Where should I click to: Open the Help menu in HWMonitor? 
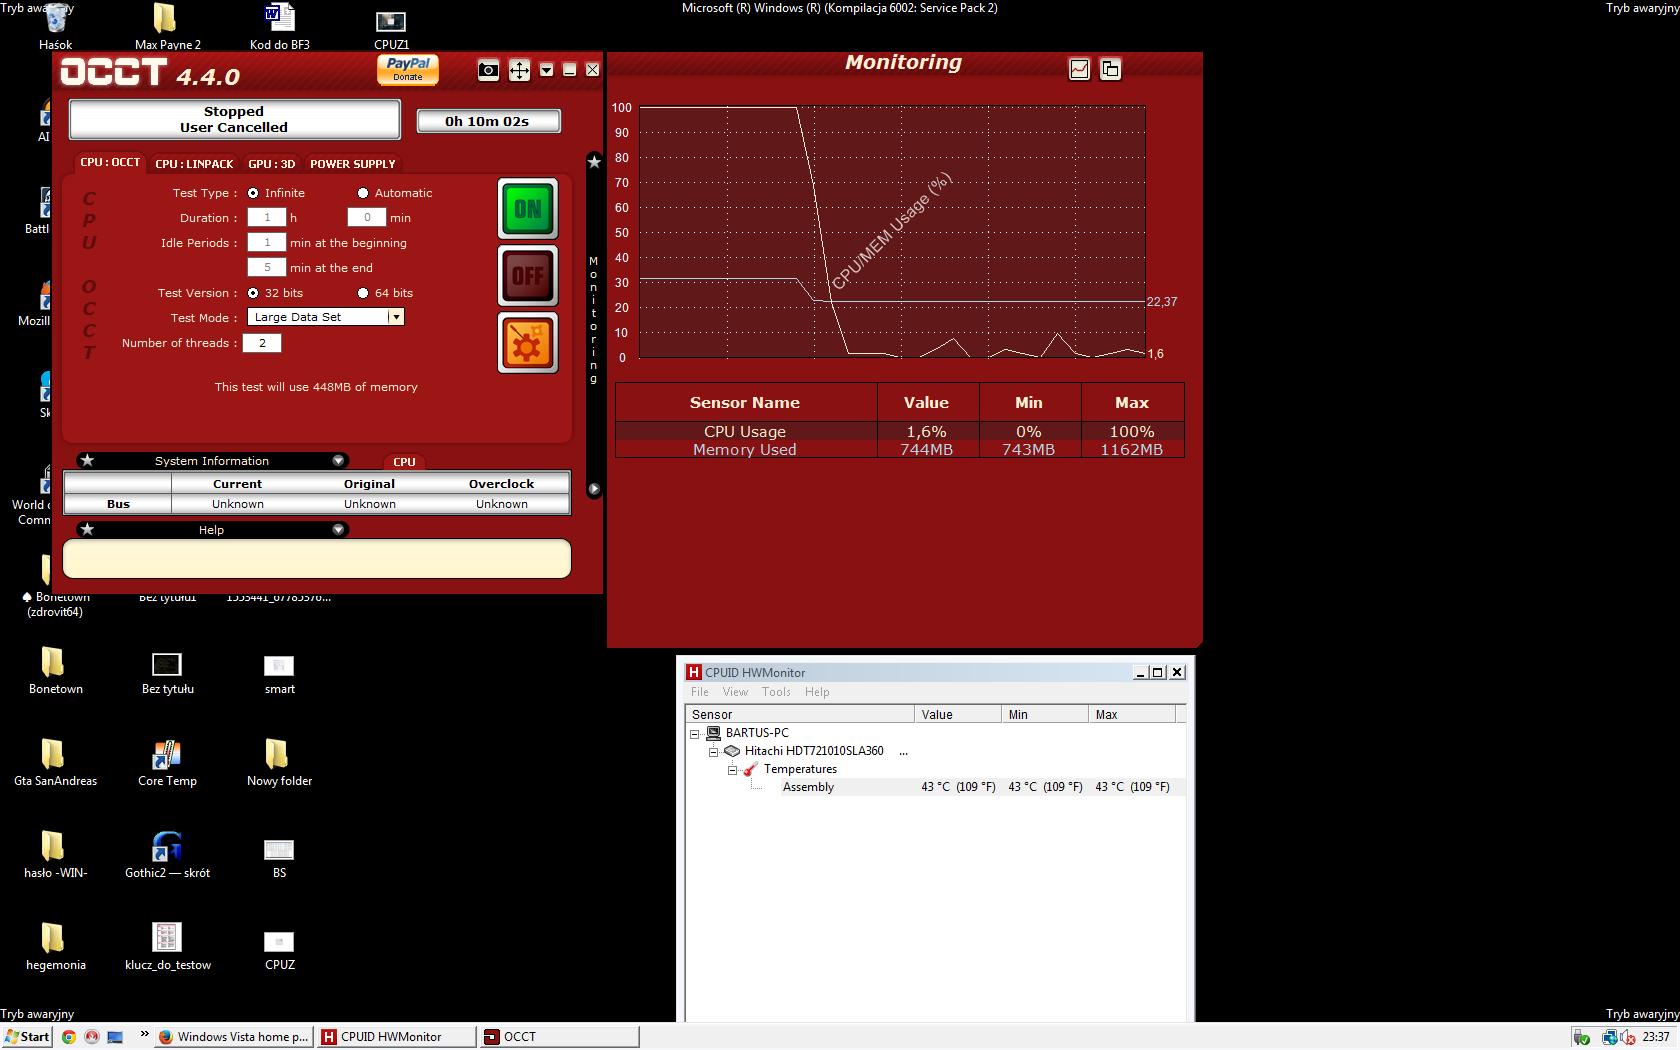pos(817,692)
